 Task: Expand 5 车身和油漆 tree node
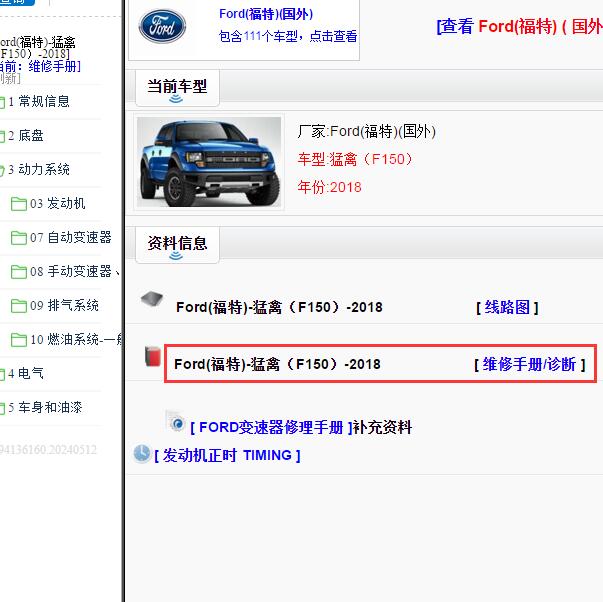[45, 407]
